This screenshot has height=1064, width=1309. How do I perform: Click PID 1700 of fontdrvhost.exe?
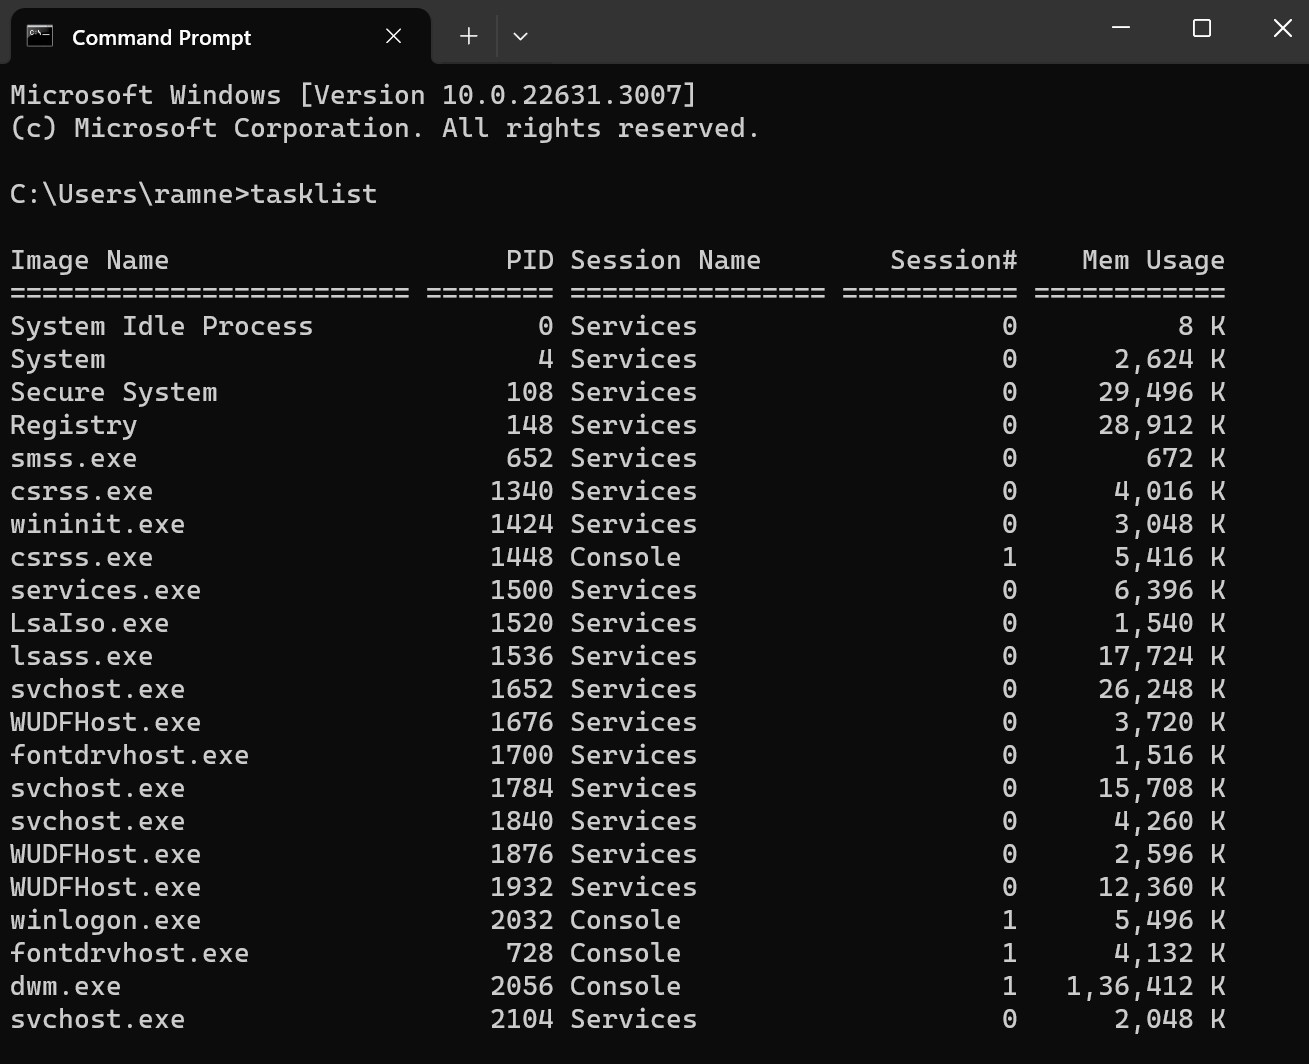pyautogui.click(x=522, y=755)
